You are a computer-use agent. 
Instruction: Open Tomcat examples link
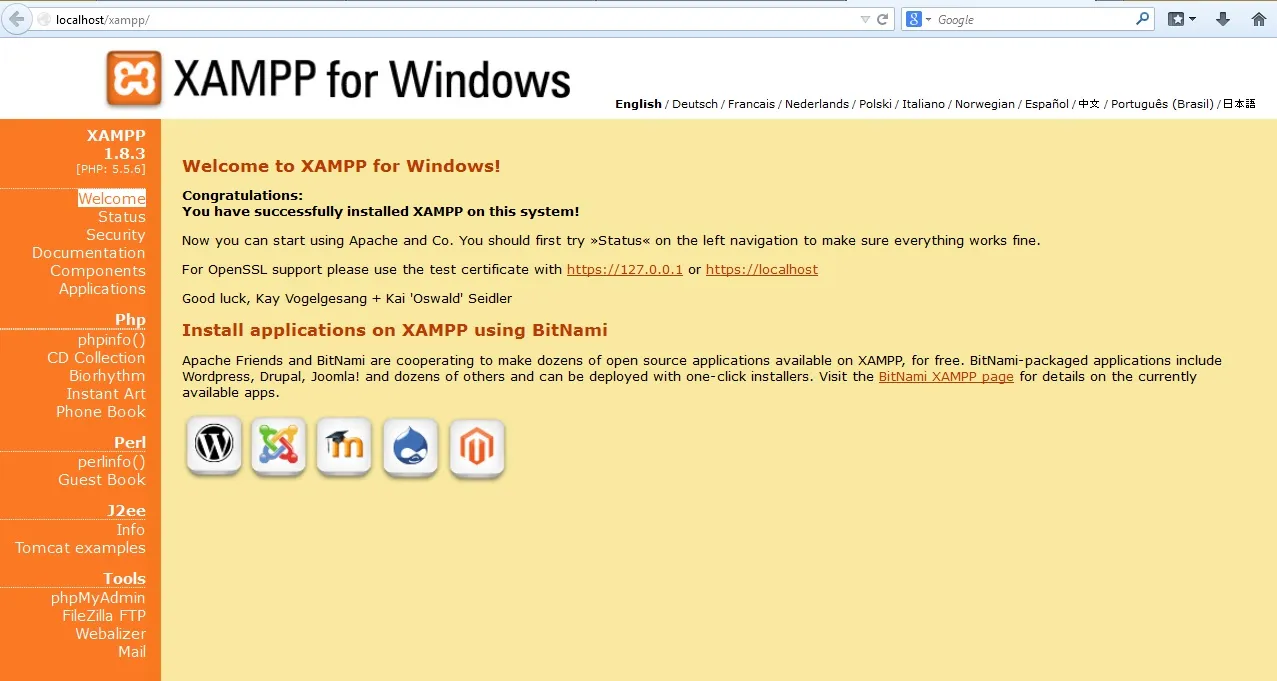(x=80, y=548)
